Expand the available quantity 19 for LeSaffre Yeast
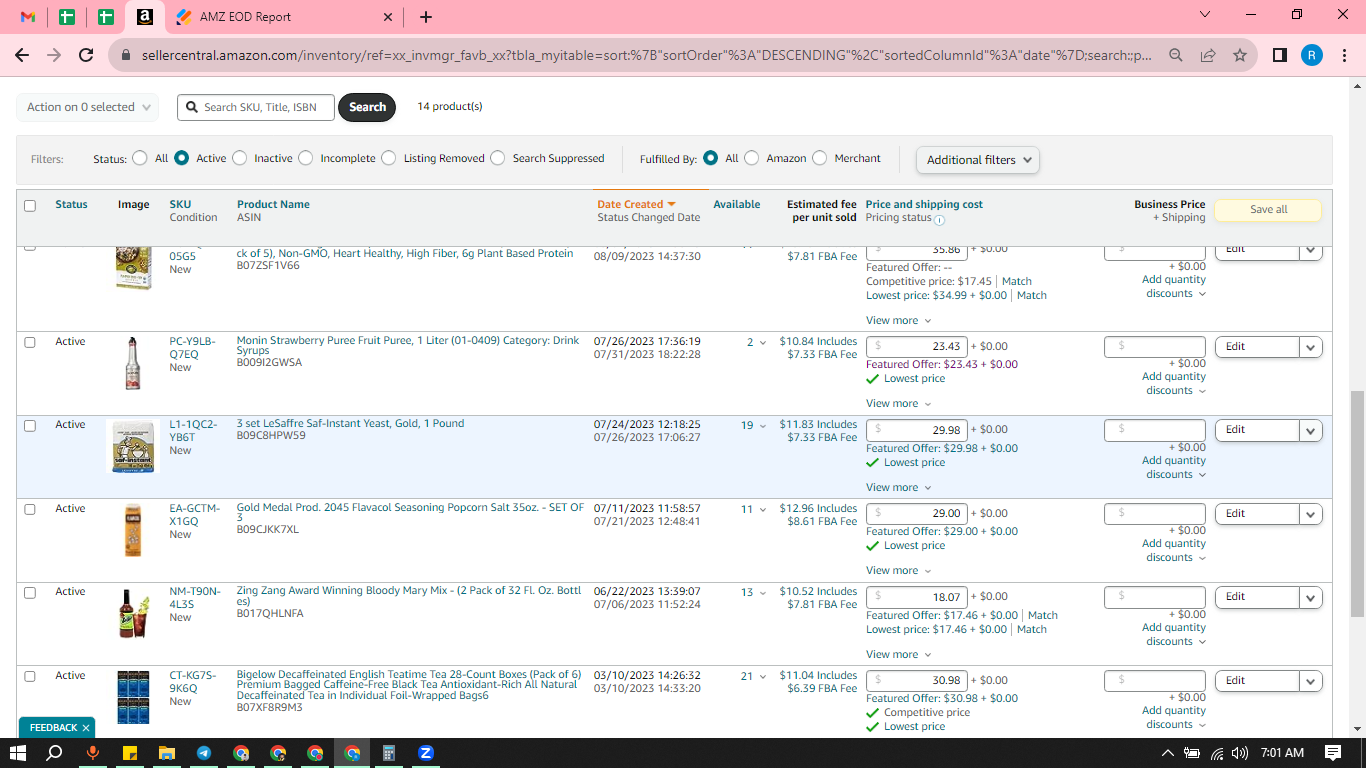Screen dimensions: 1366x768 [753, 426]
